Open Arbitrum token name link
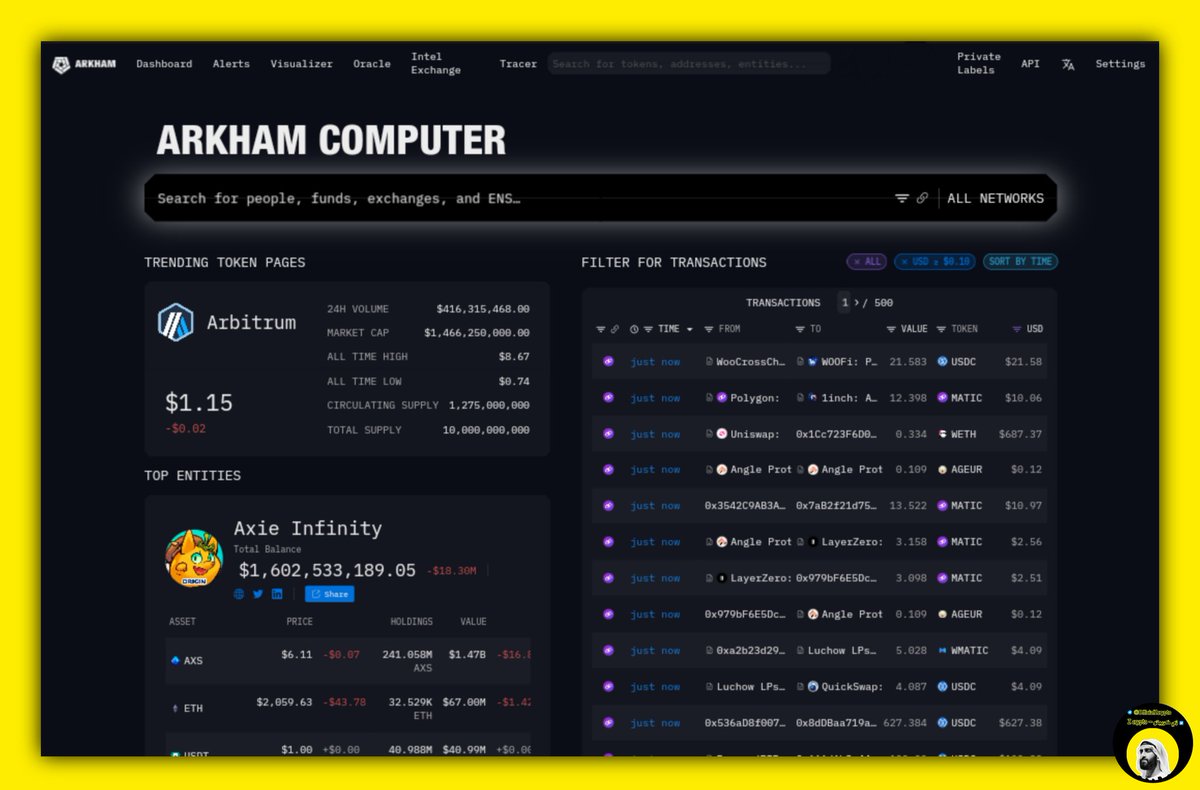This screenshot has width=1200, height=790. click(x=251, y=323)
